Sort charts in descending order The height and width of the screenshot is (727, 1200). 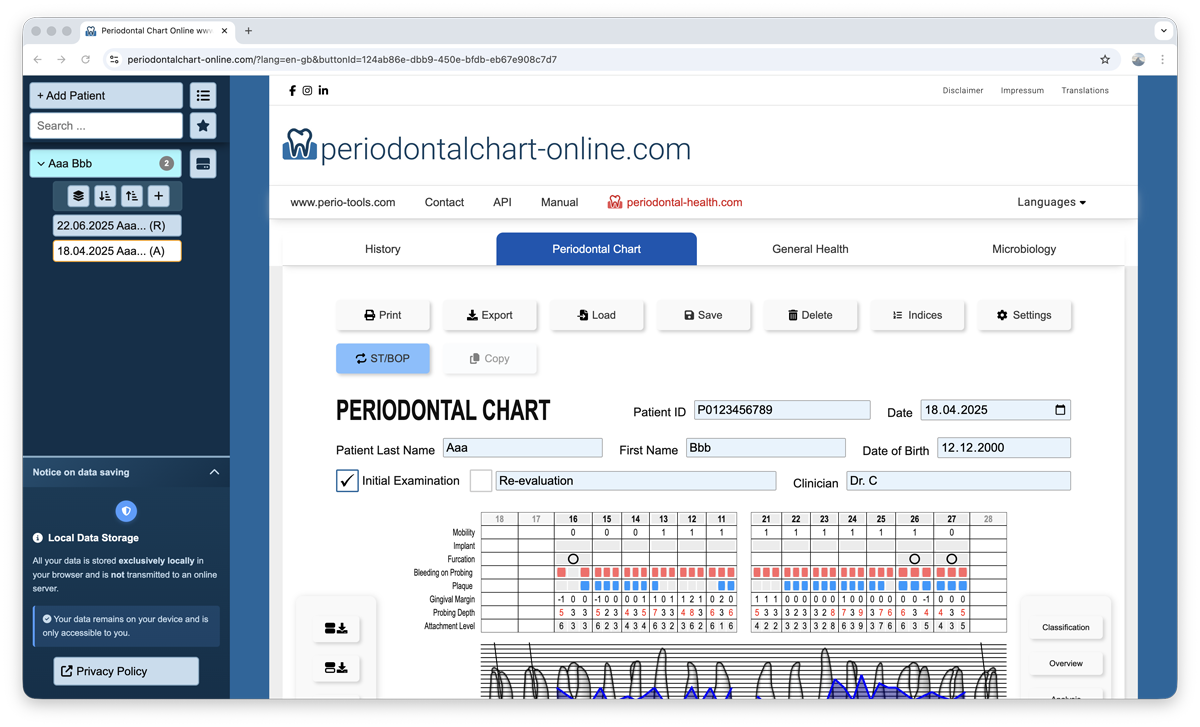coord(105,196)
